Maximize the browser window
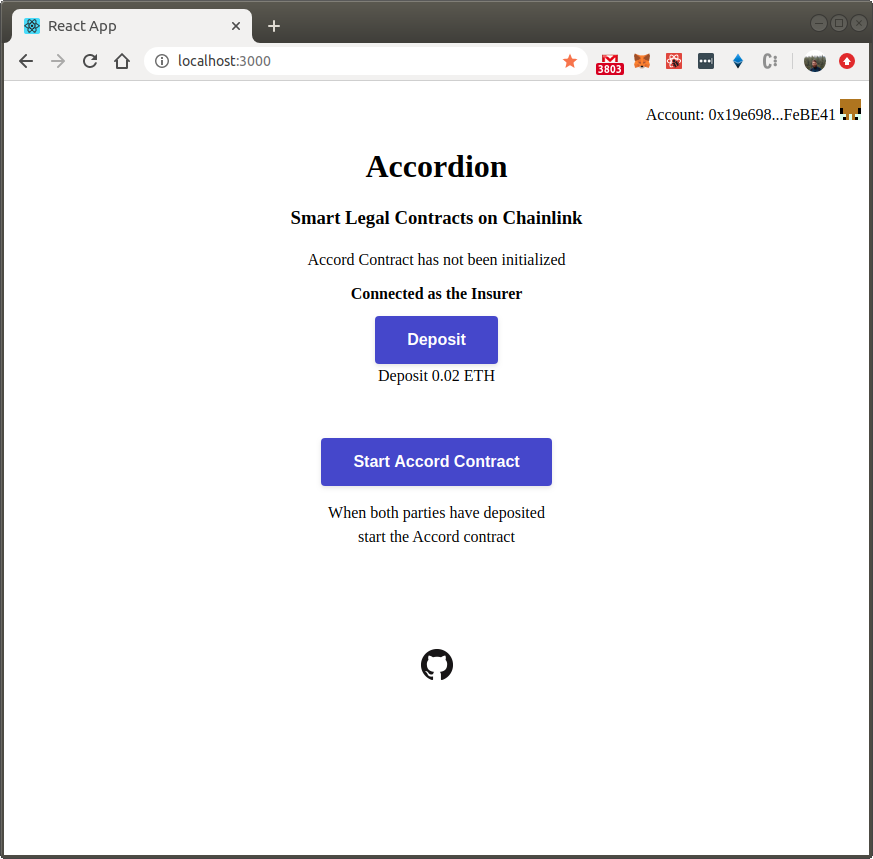Viewport: 873px width, 859px height. tap(838, 23)
